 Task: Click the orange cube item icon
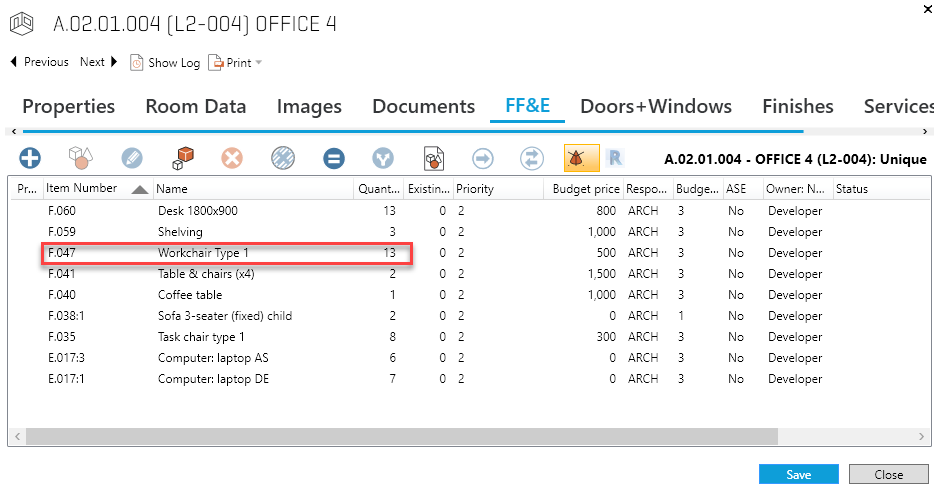(x=182, y=157)
